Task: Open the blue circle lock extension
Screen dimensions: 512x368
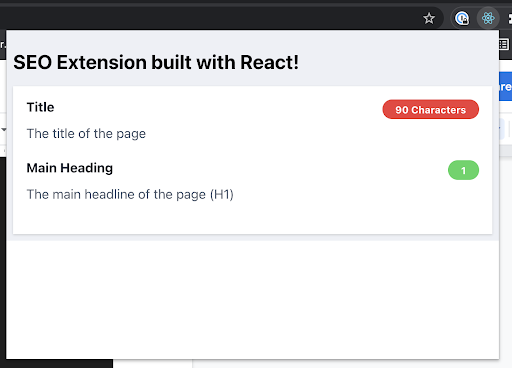Action: tap(462, 18)
